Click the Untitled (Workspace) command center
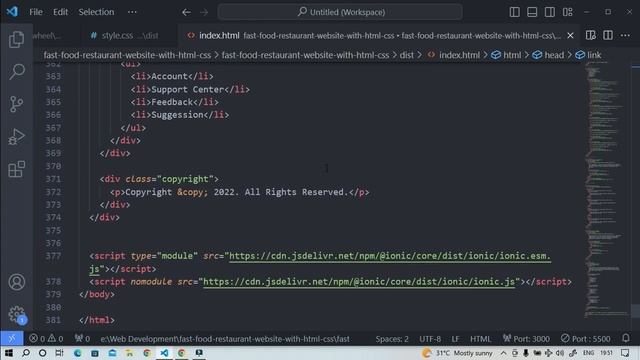The height and width of the screenshot is (360, 640). pyautogui.click(x=340, y=12)
